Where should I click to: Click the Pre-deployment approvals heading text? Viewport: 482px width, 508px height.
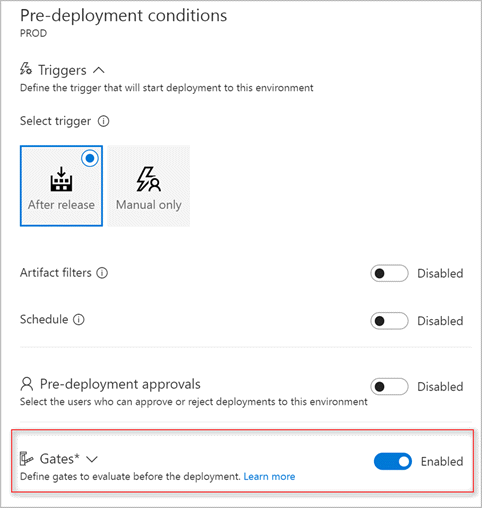point(120,384)
